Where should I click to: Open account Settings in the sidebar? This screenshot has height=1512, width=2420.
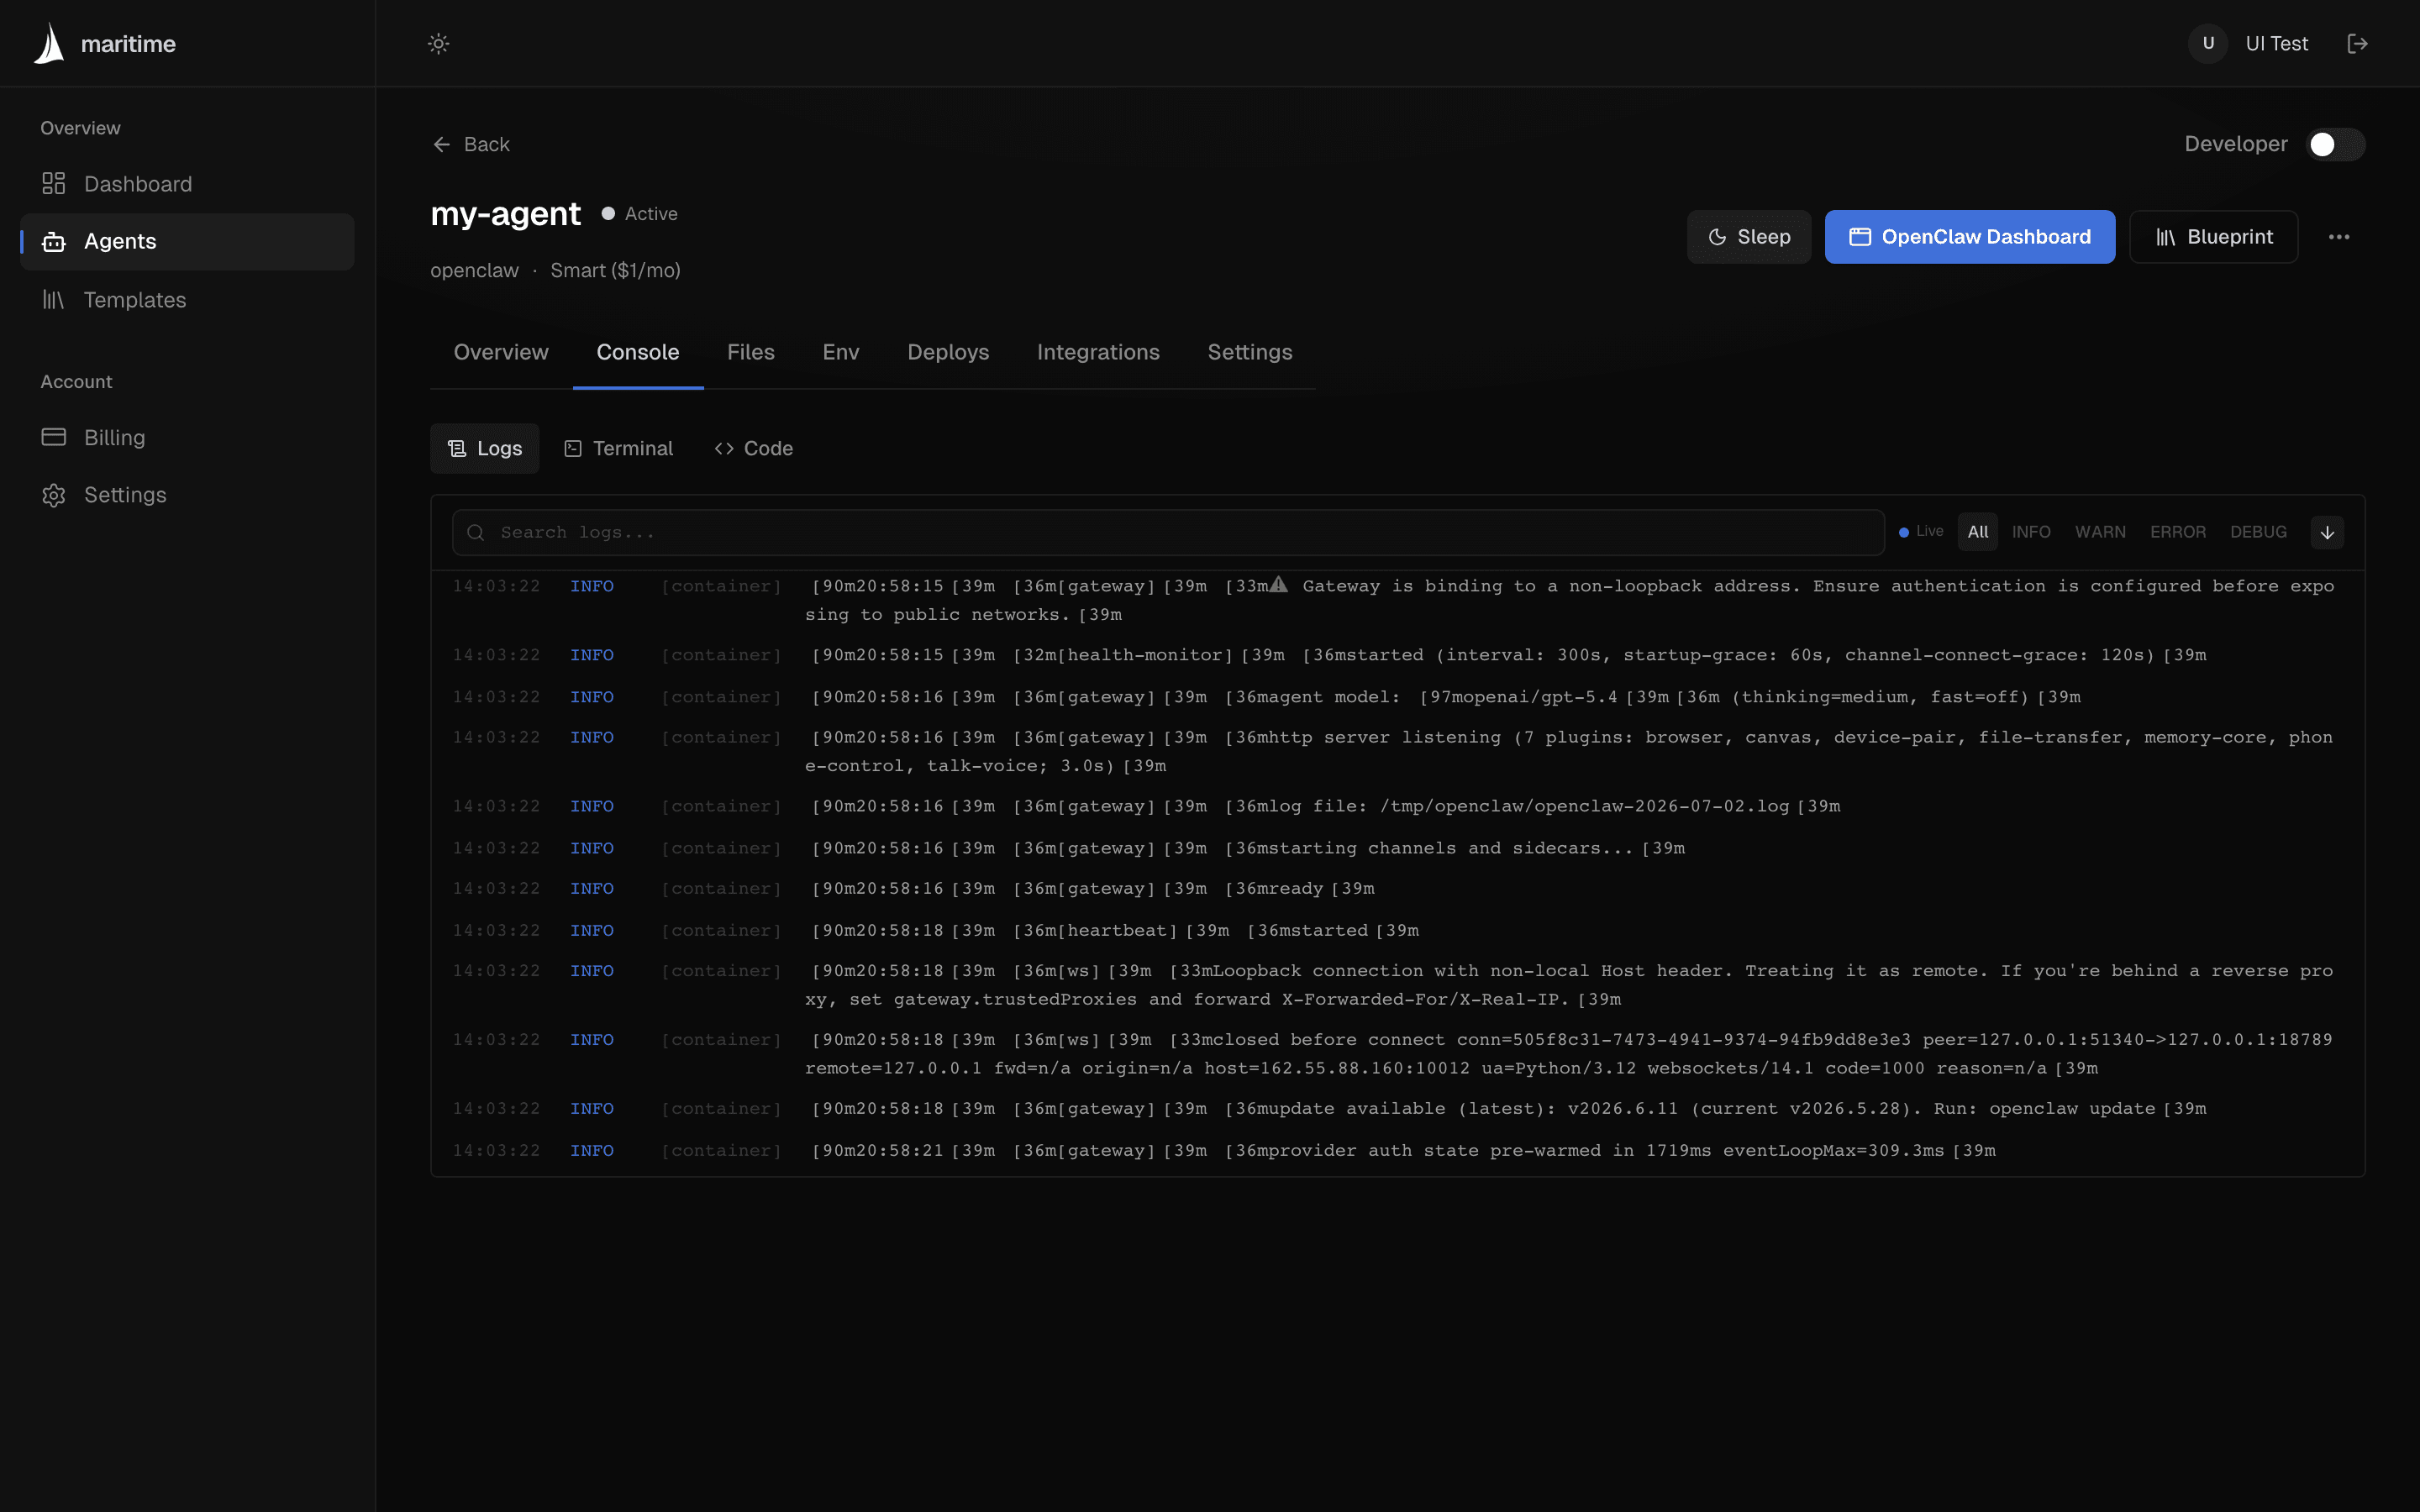187,494
